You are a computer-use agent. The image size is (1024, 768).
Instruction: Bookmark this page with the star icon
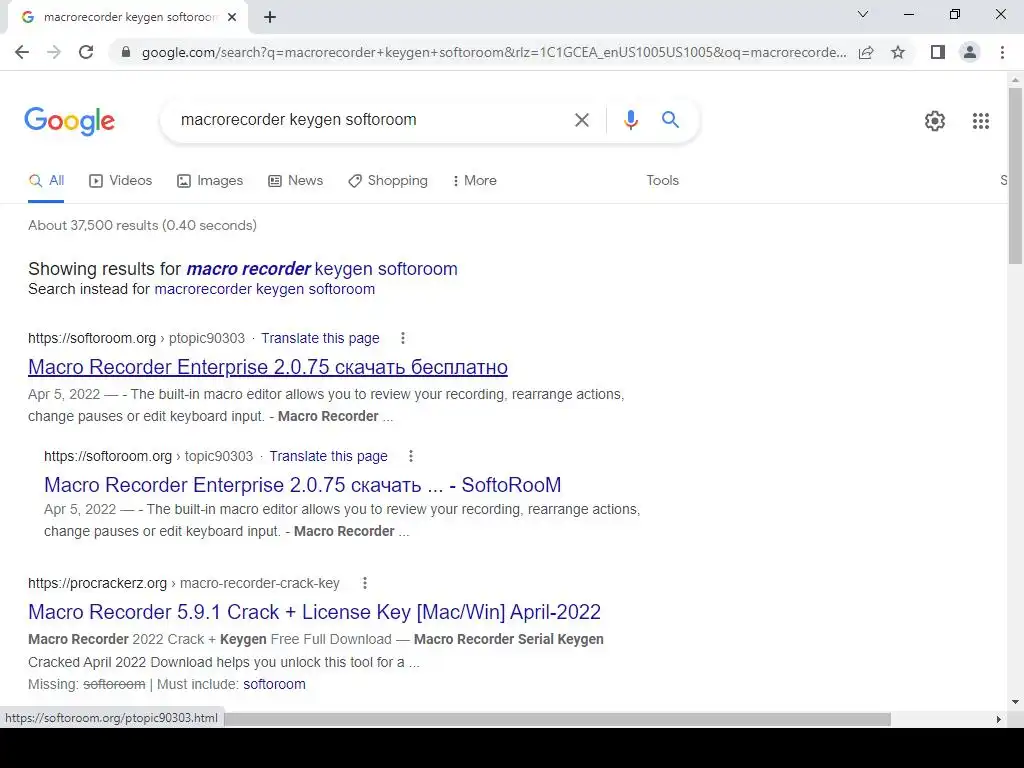(x=898, y=52)
